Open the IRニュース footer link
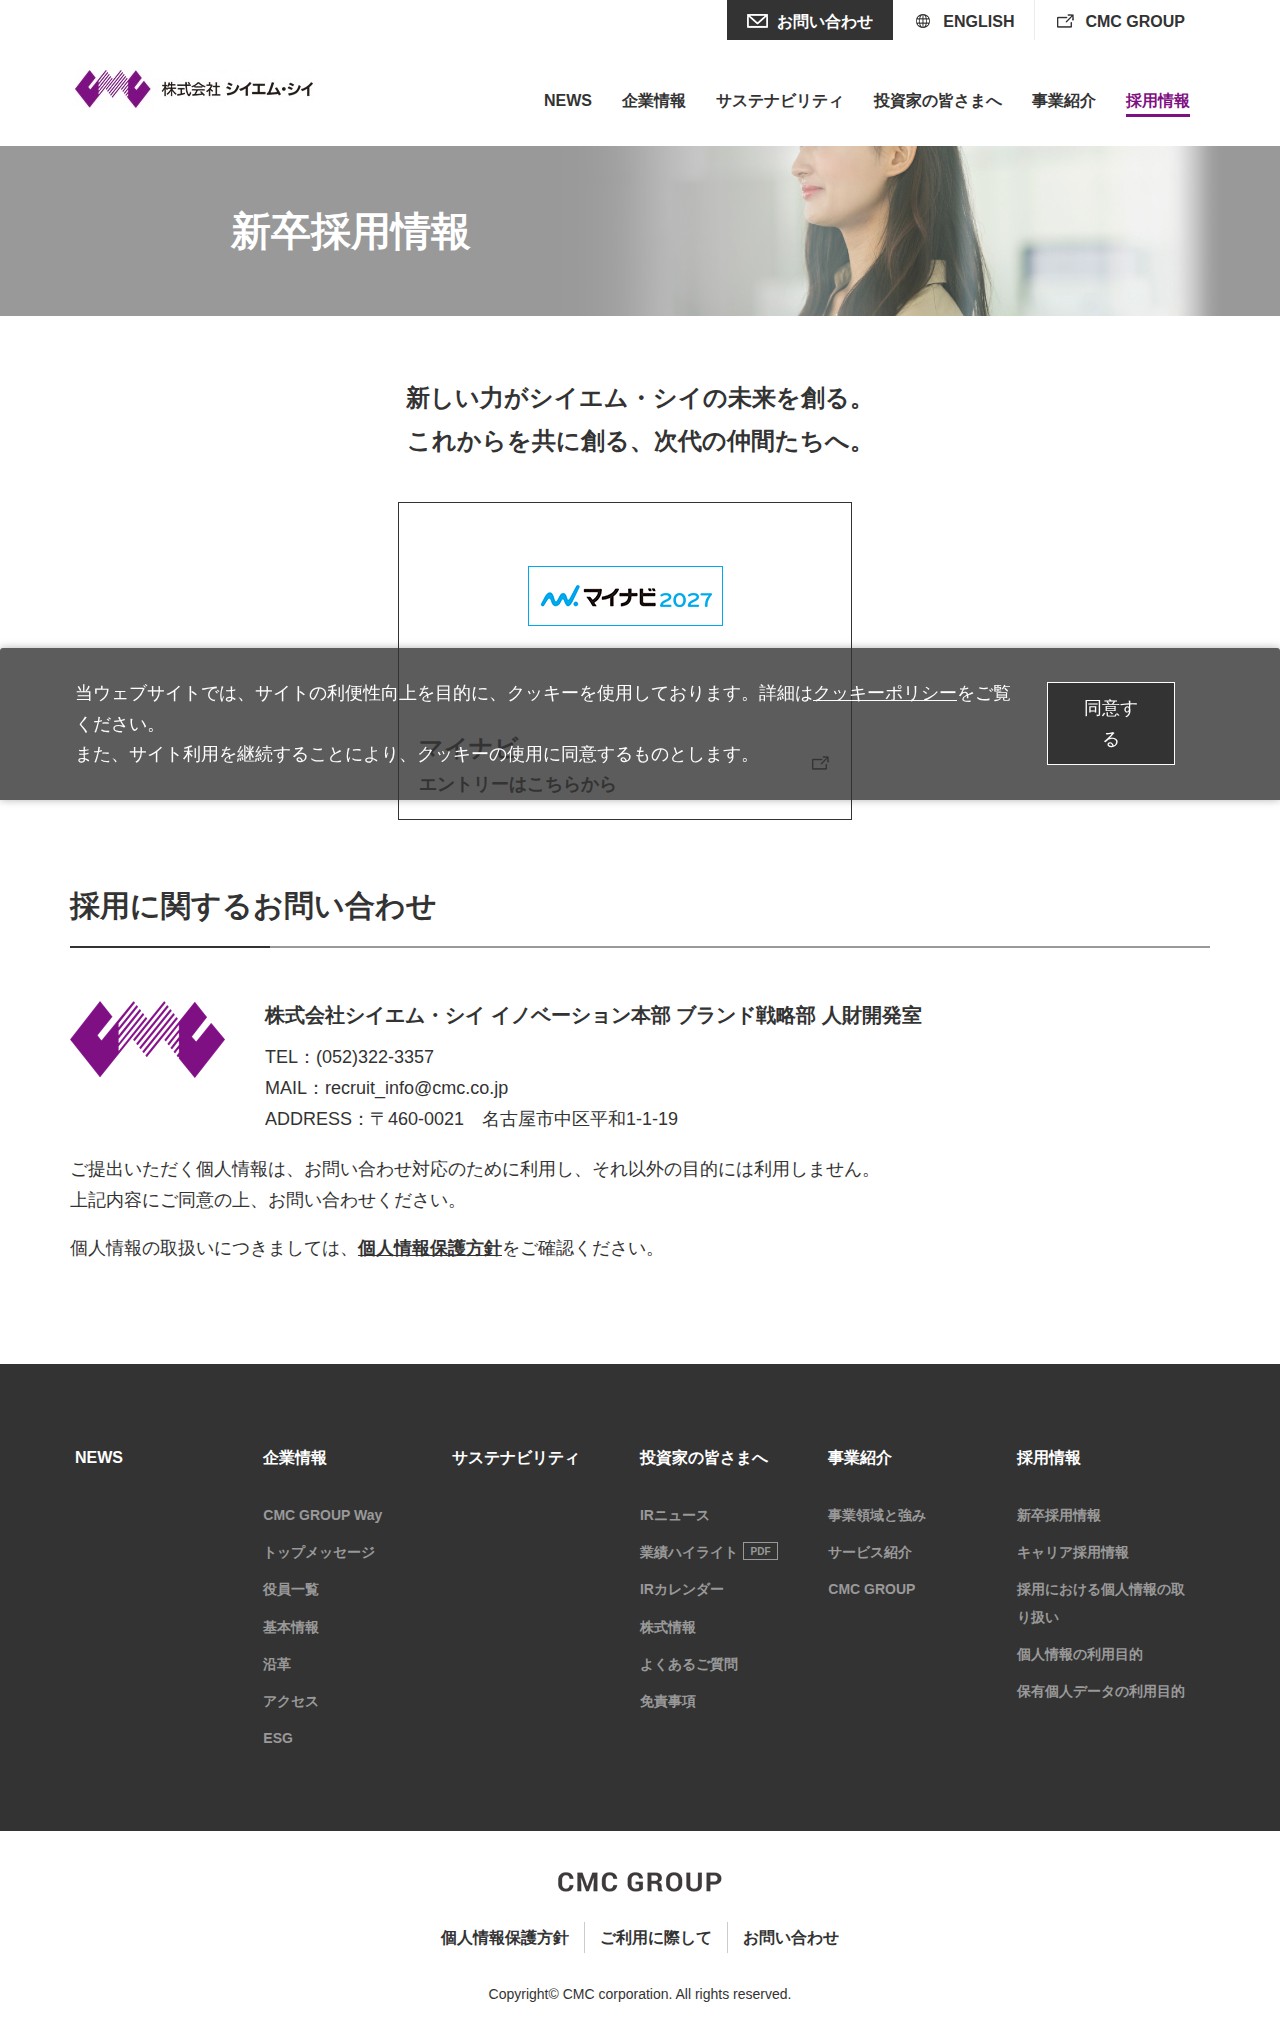Image resolution: width=1280 pixels, height=2026 pixels. [x=674, y=1515]
